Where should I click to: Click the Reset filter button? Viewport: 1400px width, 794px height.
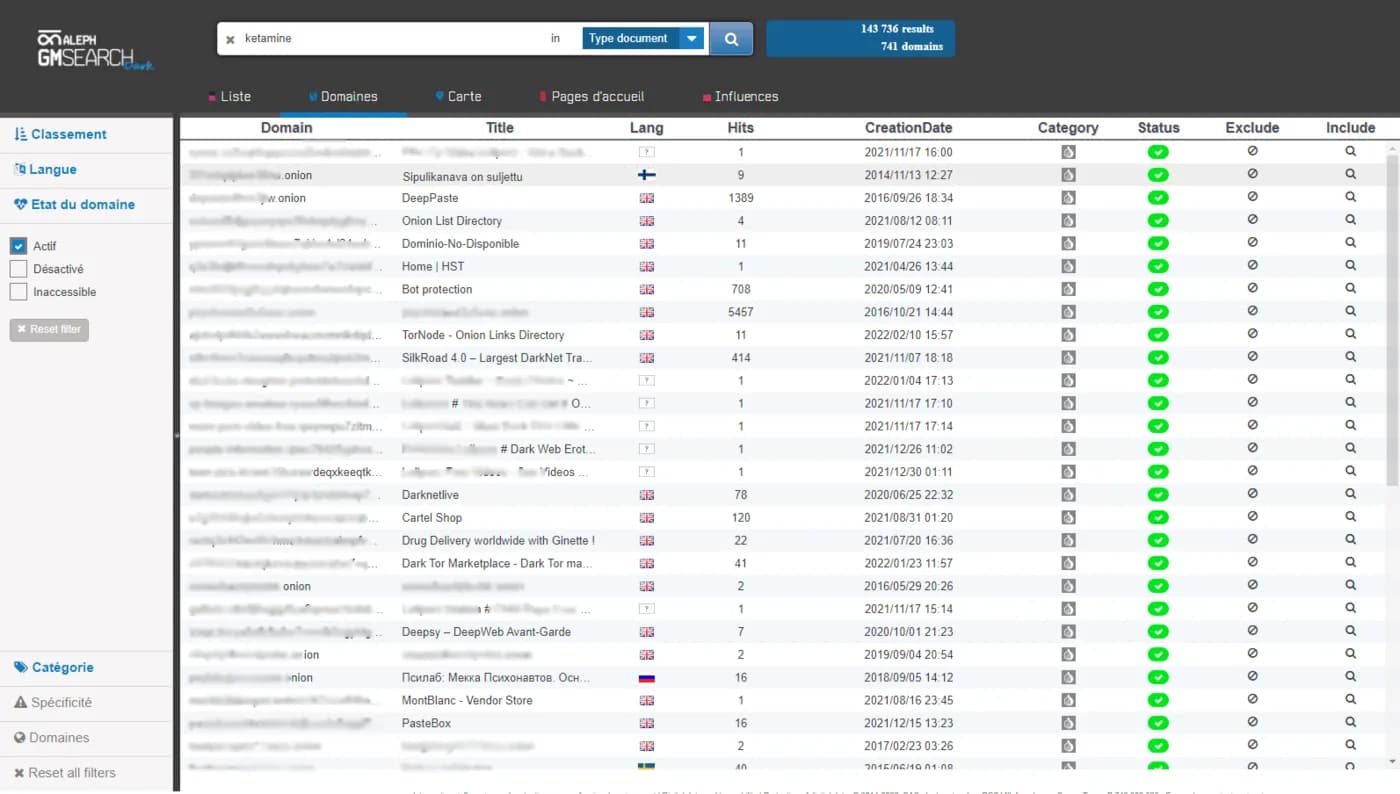[x=49, y=330]
